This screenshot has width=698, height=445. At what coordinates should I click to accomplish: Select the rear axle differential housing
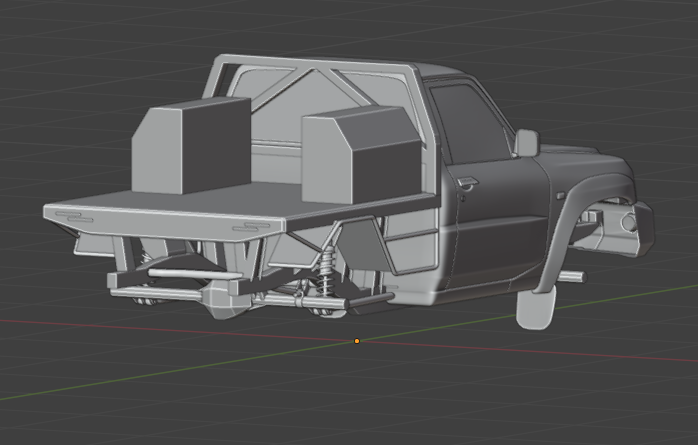coord(220,298)
